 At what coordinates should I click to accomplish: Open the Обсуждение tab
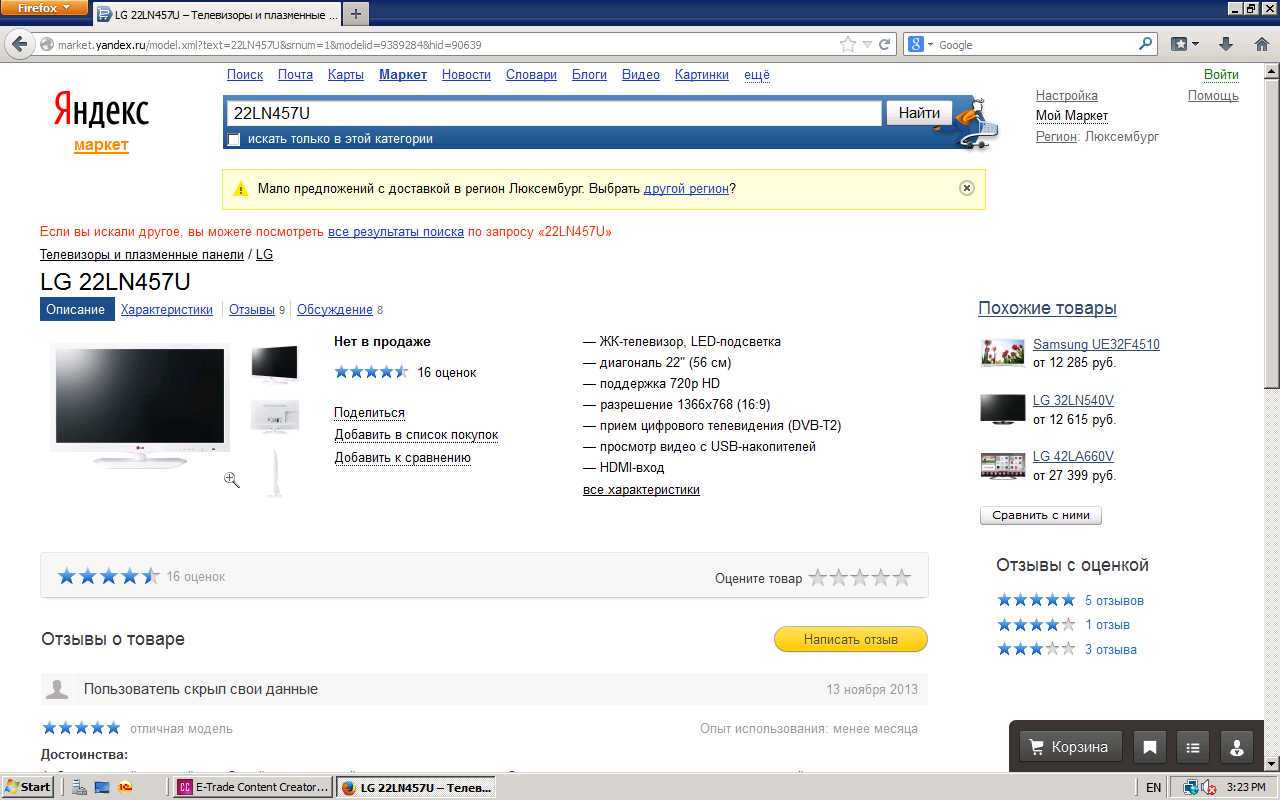point(335,310)
